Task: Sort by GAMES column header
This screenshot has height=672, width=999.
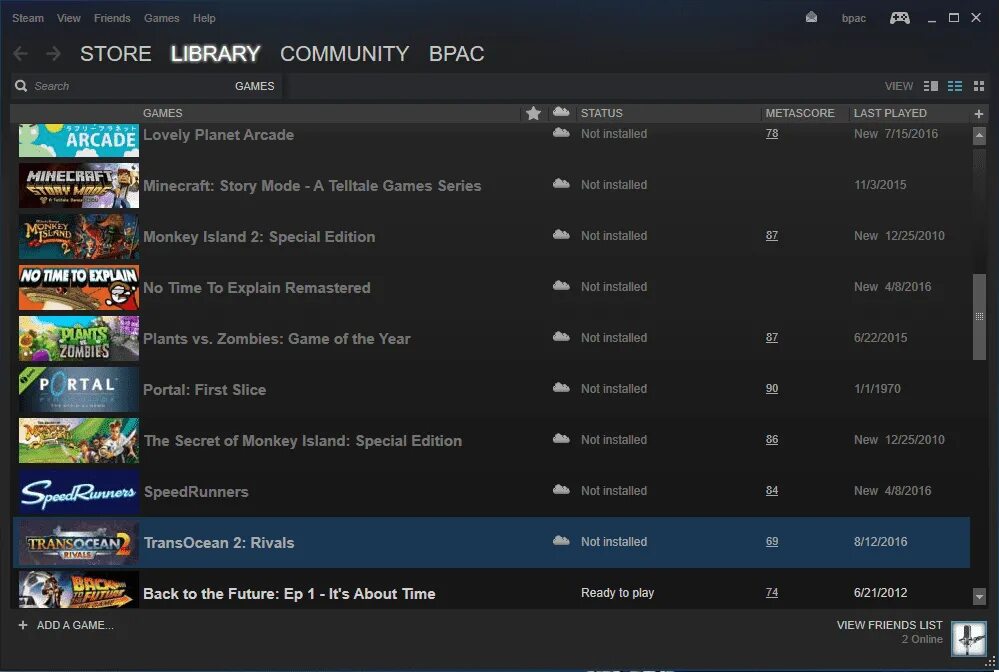Action: coord(162,113)
